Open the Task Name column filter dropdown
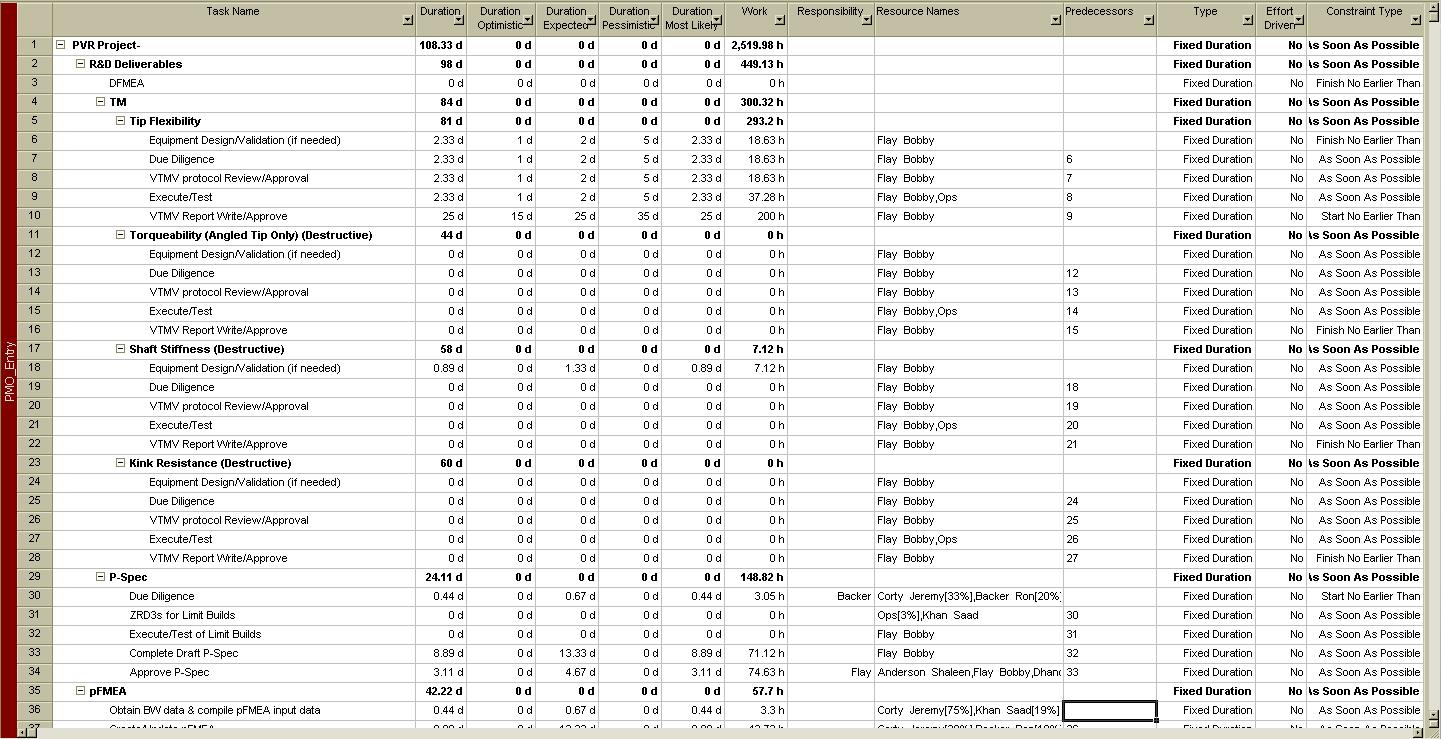The image size is (1441, 739). click(407, 20)
